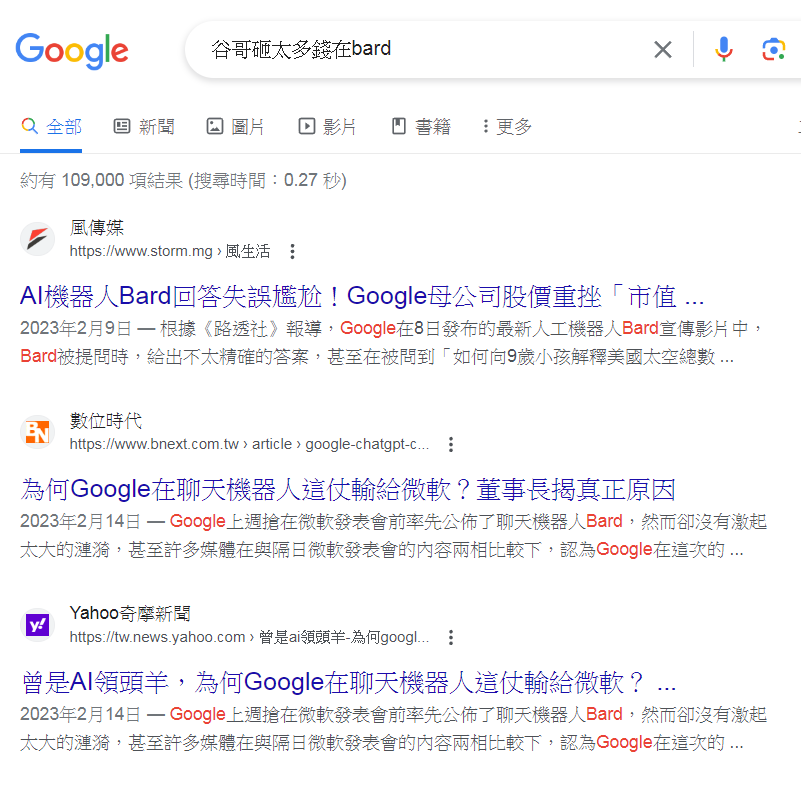This screenshot has height=785, width=801.
Task: Open the 曾是AI領頭羊 Yahoo article link
Action: click(x=348, y=682)
